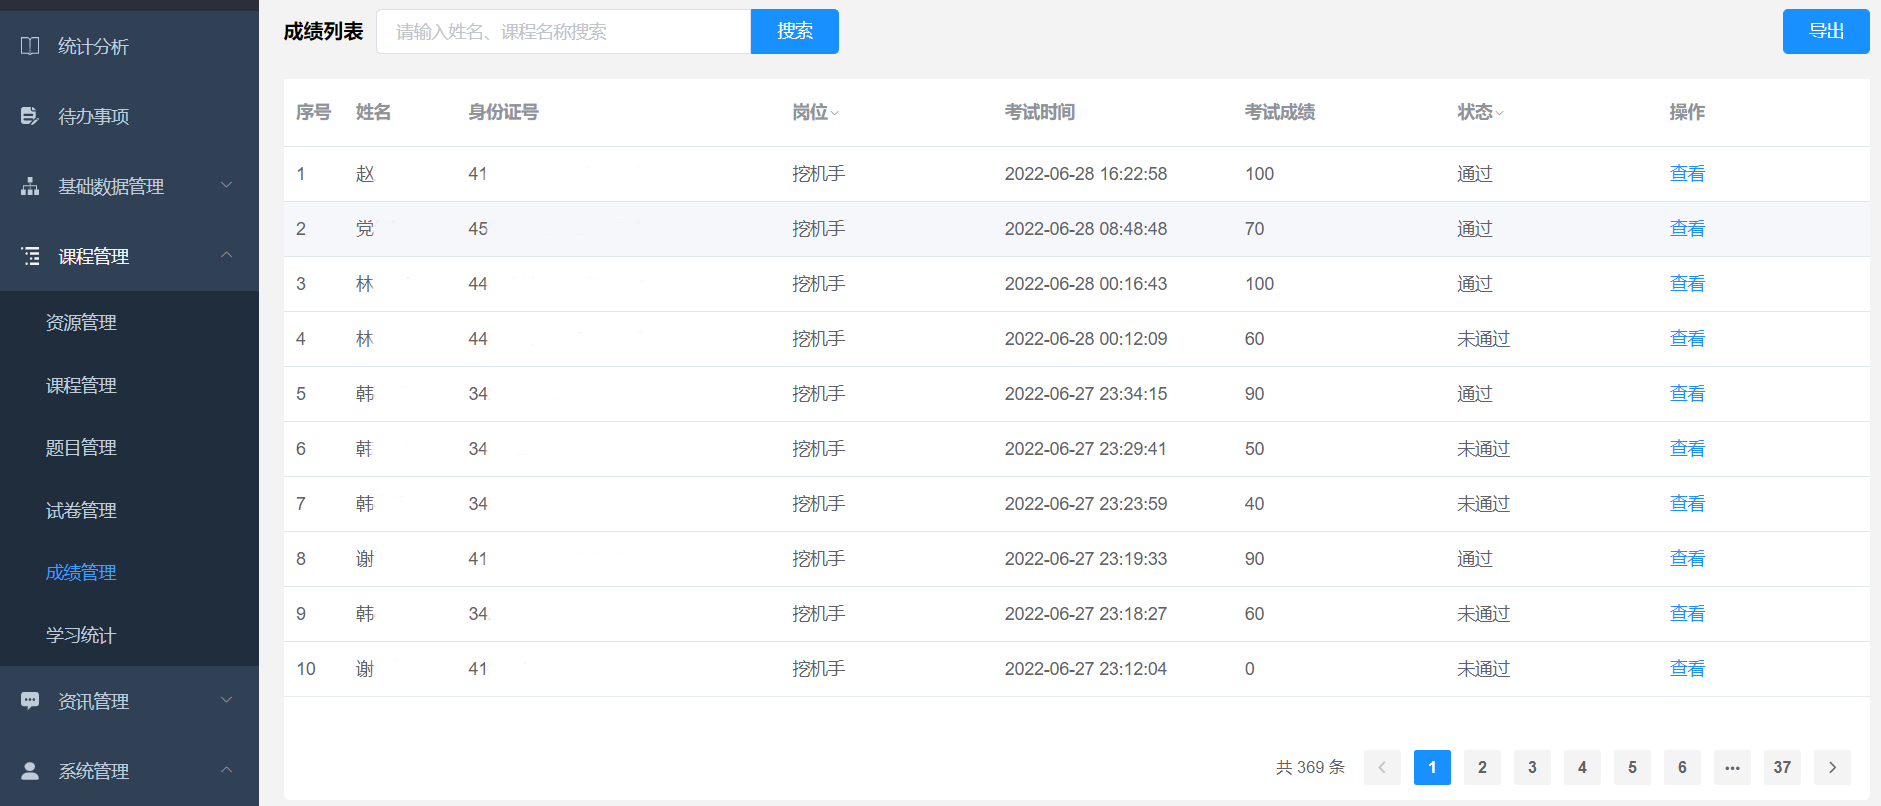Export the list with 导出 button

pos(1825,31)
